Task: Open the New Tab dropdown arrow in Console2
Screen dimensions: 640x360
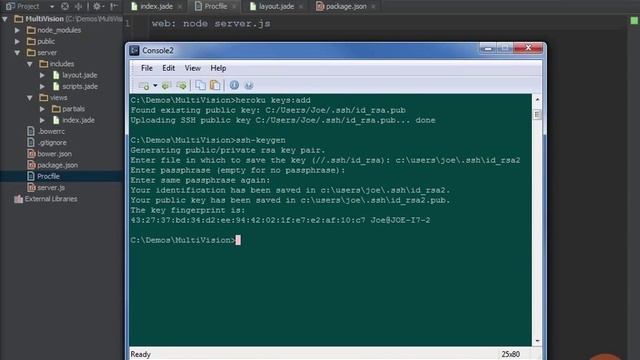Action: coord(156,85)
